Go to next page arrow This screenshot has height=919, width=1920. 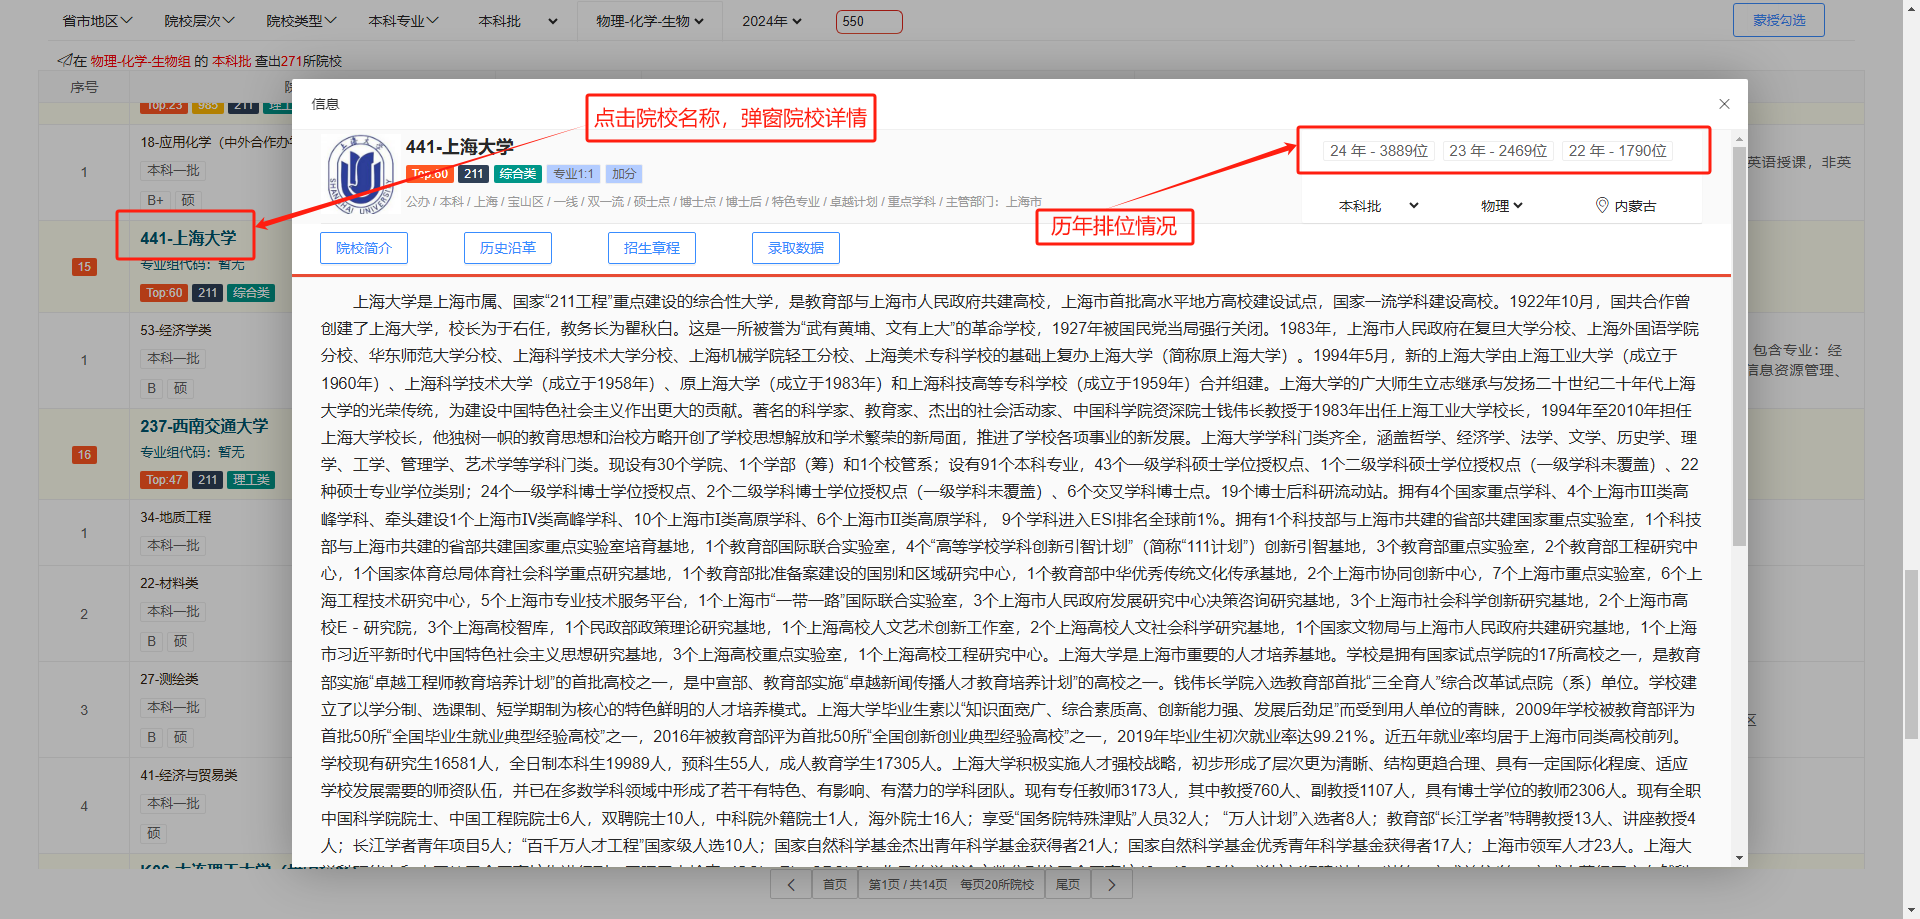pos(1111,884)
